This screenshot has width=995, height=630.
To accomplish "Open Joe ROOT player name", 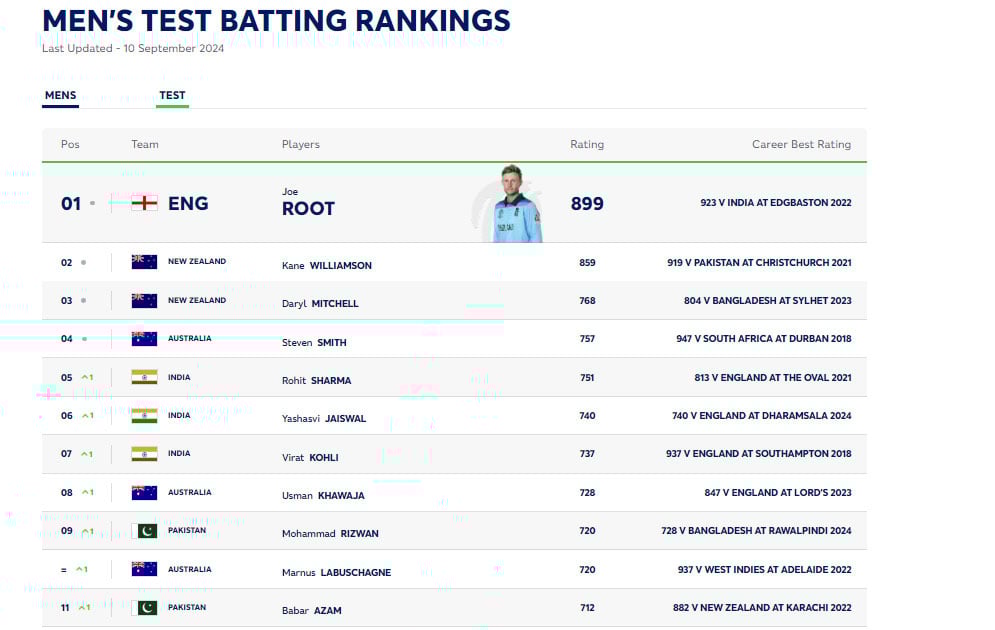I will pos(308,208).
